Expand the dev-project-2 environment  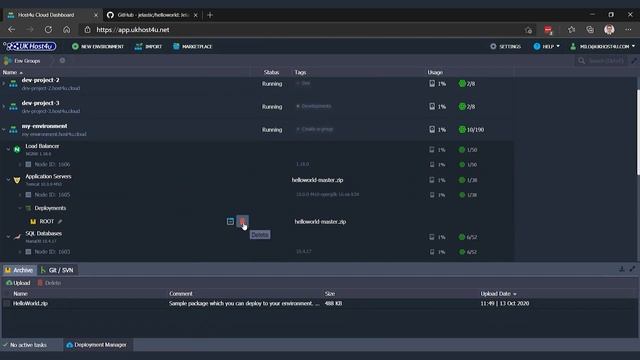click(x=4, y=84)
